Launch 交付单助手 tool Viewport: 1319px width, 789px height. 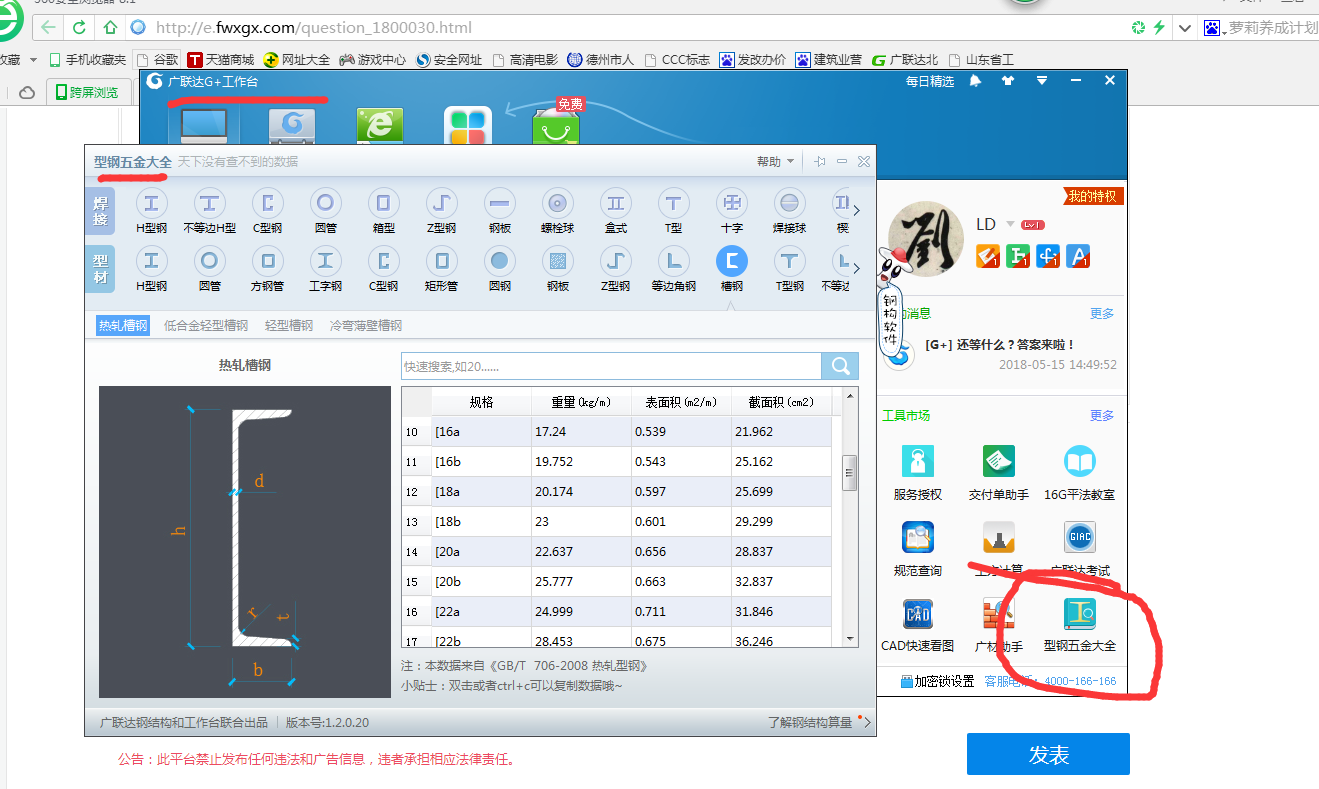tap(999, 462)
